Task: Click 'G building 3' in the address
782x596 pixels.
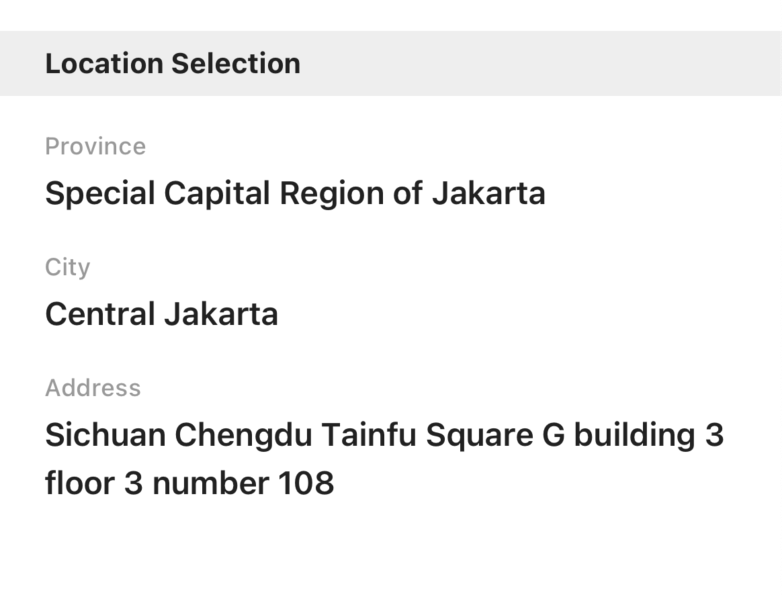Action: (633, 435)
